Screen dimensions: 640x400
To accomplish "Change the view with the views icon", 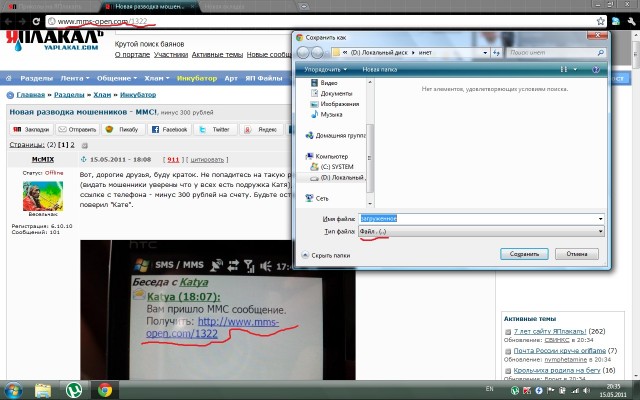I will point(564,69).
